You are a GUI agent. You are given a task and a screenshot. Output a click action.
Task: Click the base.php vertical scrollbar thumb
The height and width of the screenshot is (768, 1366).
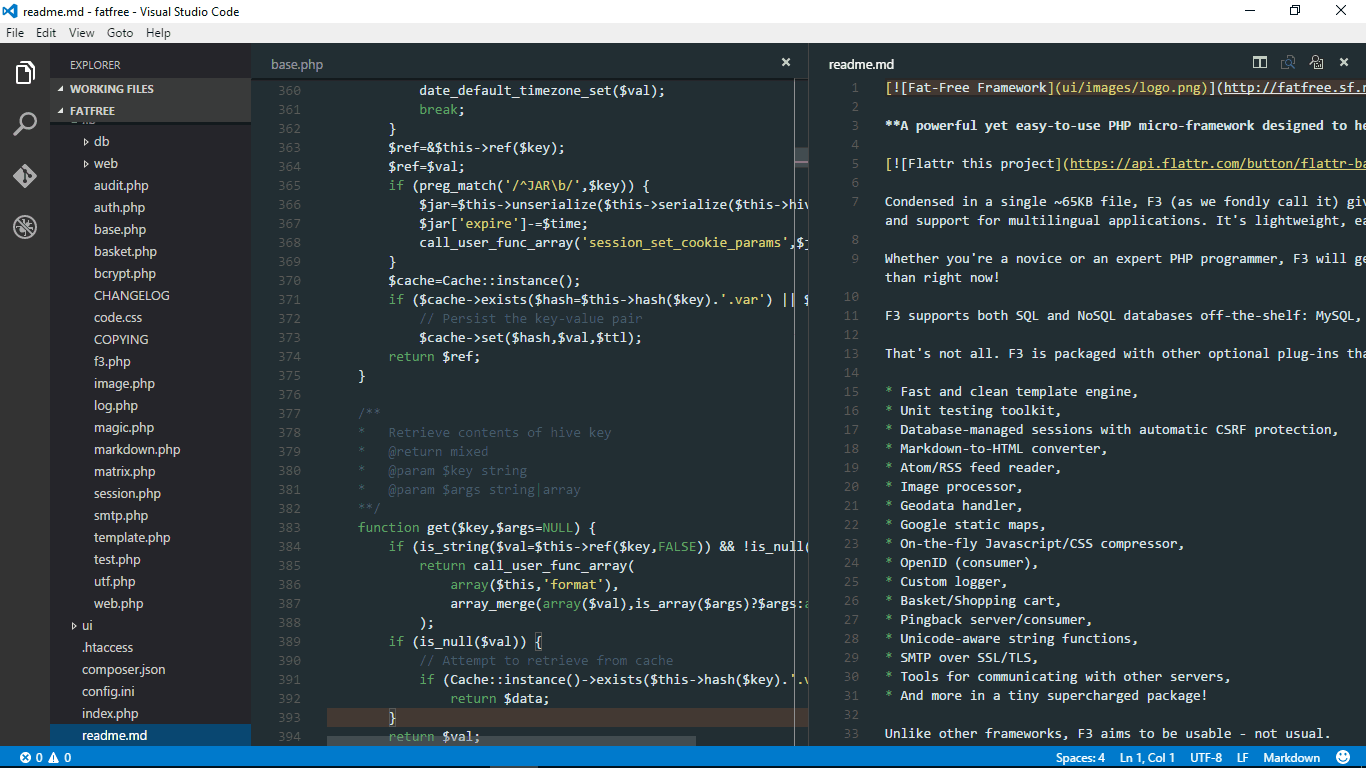tap(801, 158)
